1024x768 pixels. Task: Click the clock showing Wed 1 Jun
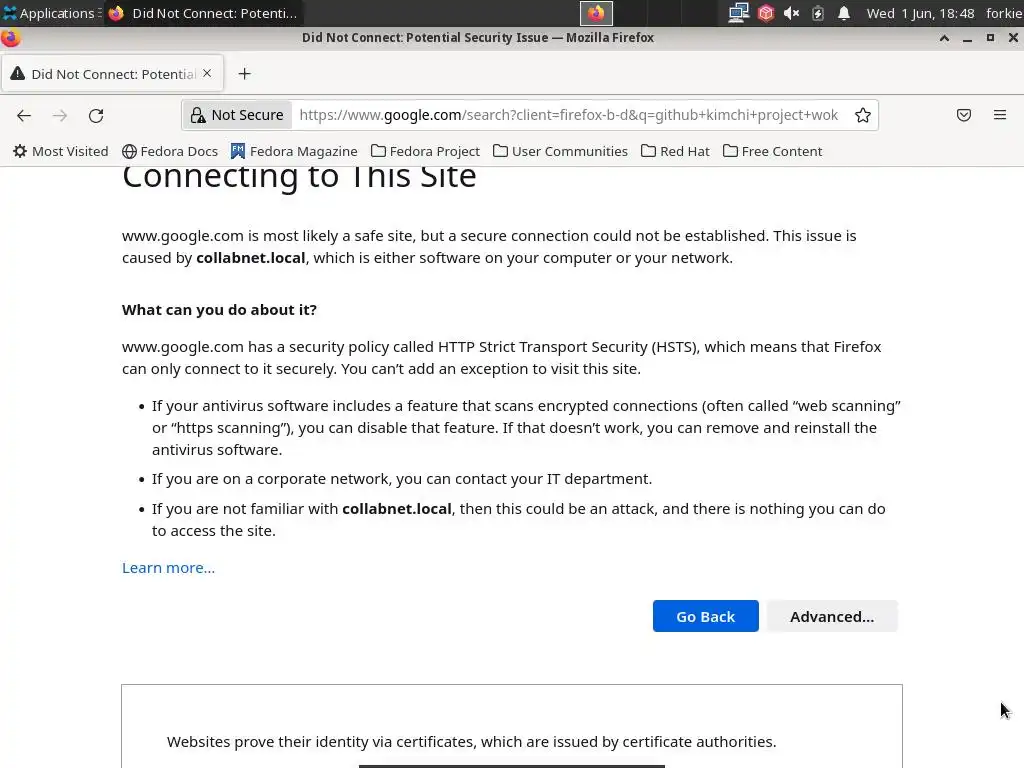pyautogui.click(x=920, y=13)
